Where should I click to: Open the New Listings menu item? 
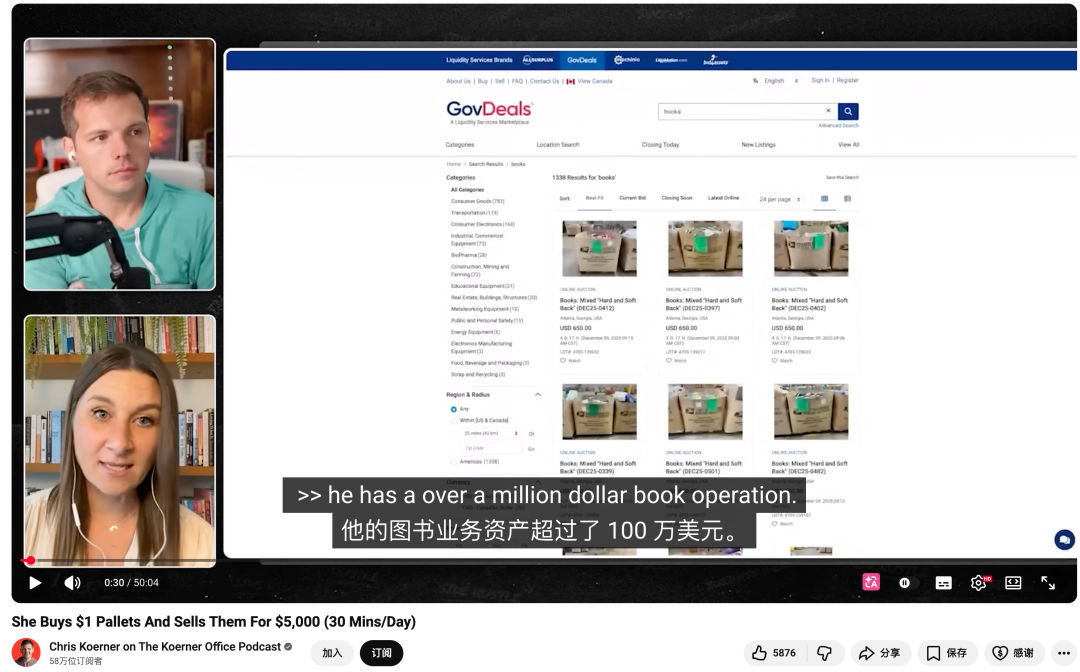pyautogui.click(x=758, y=145)
